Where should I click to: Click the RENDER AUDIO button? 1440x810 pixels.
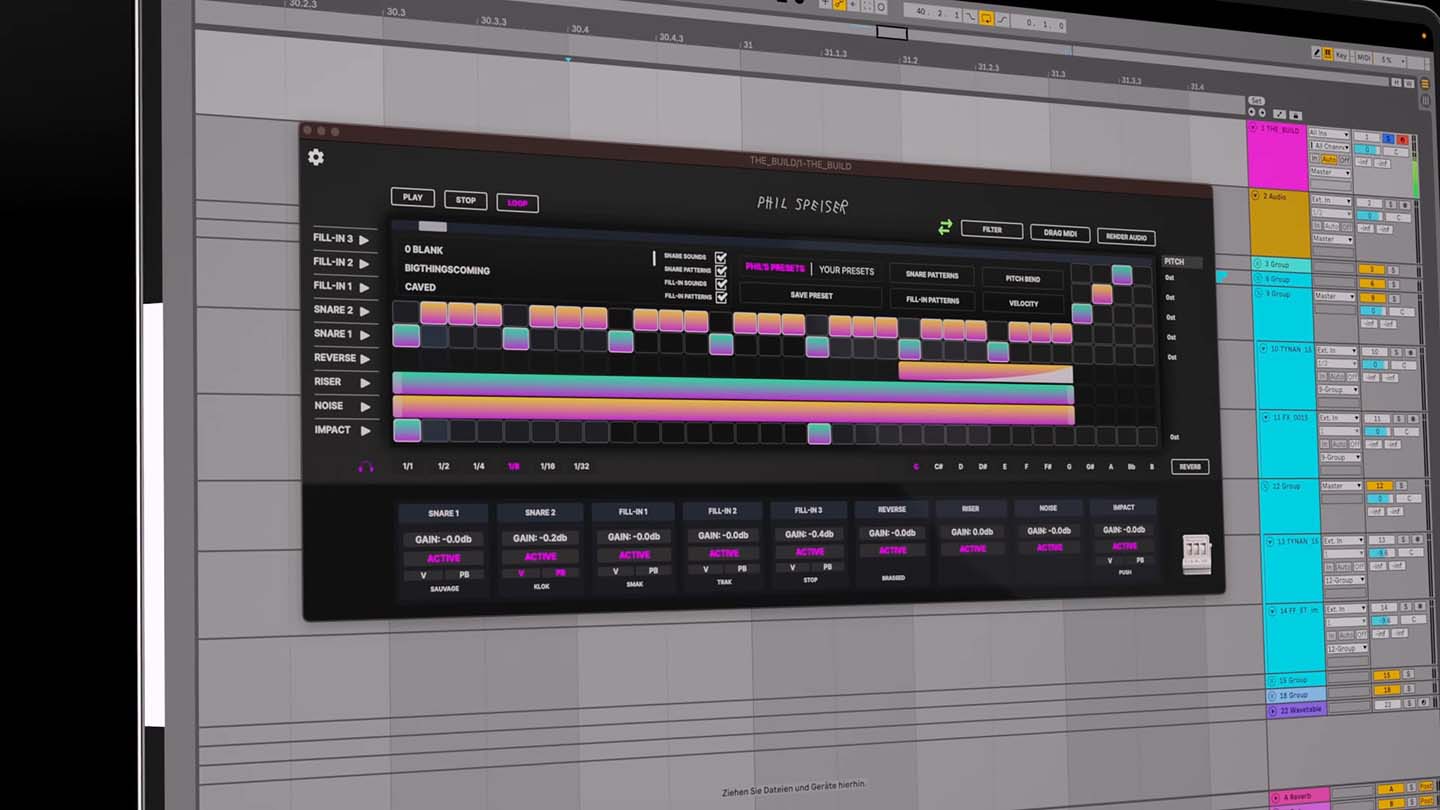click(x=1126, y=237)
